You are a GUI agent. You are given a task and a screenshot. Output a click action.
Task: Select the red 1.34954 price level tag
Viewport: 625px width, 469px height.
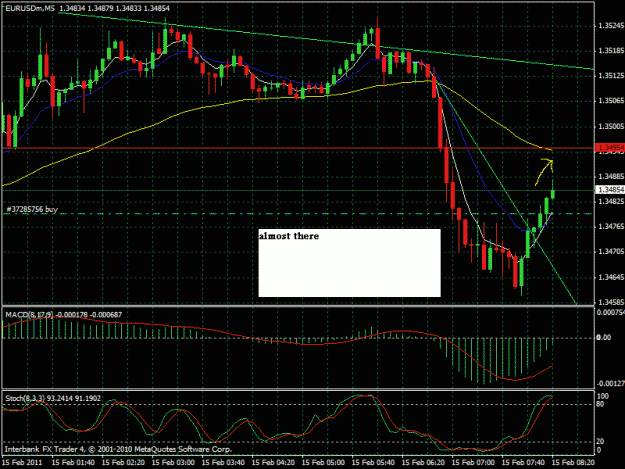coord(610,148)
